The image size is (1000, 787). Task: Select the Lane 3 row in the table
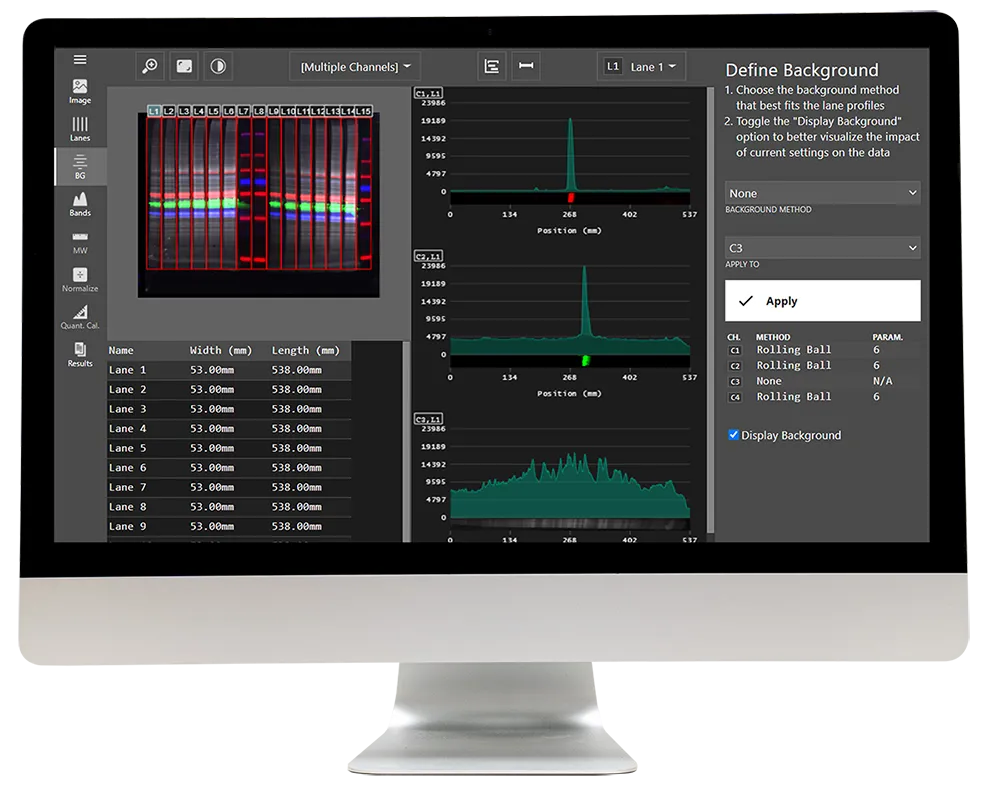(x=200, y=408)
